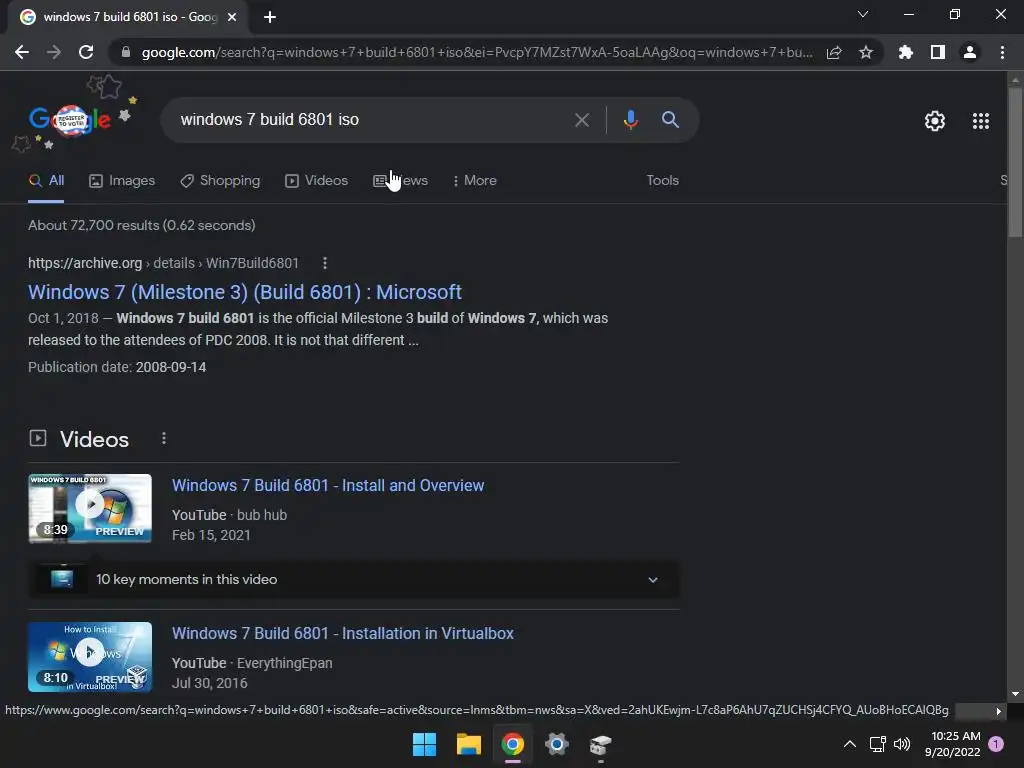Open network status tray icon
1024x768 pixels.
pyautogui.click(x=878, y=744)
